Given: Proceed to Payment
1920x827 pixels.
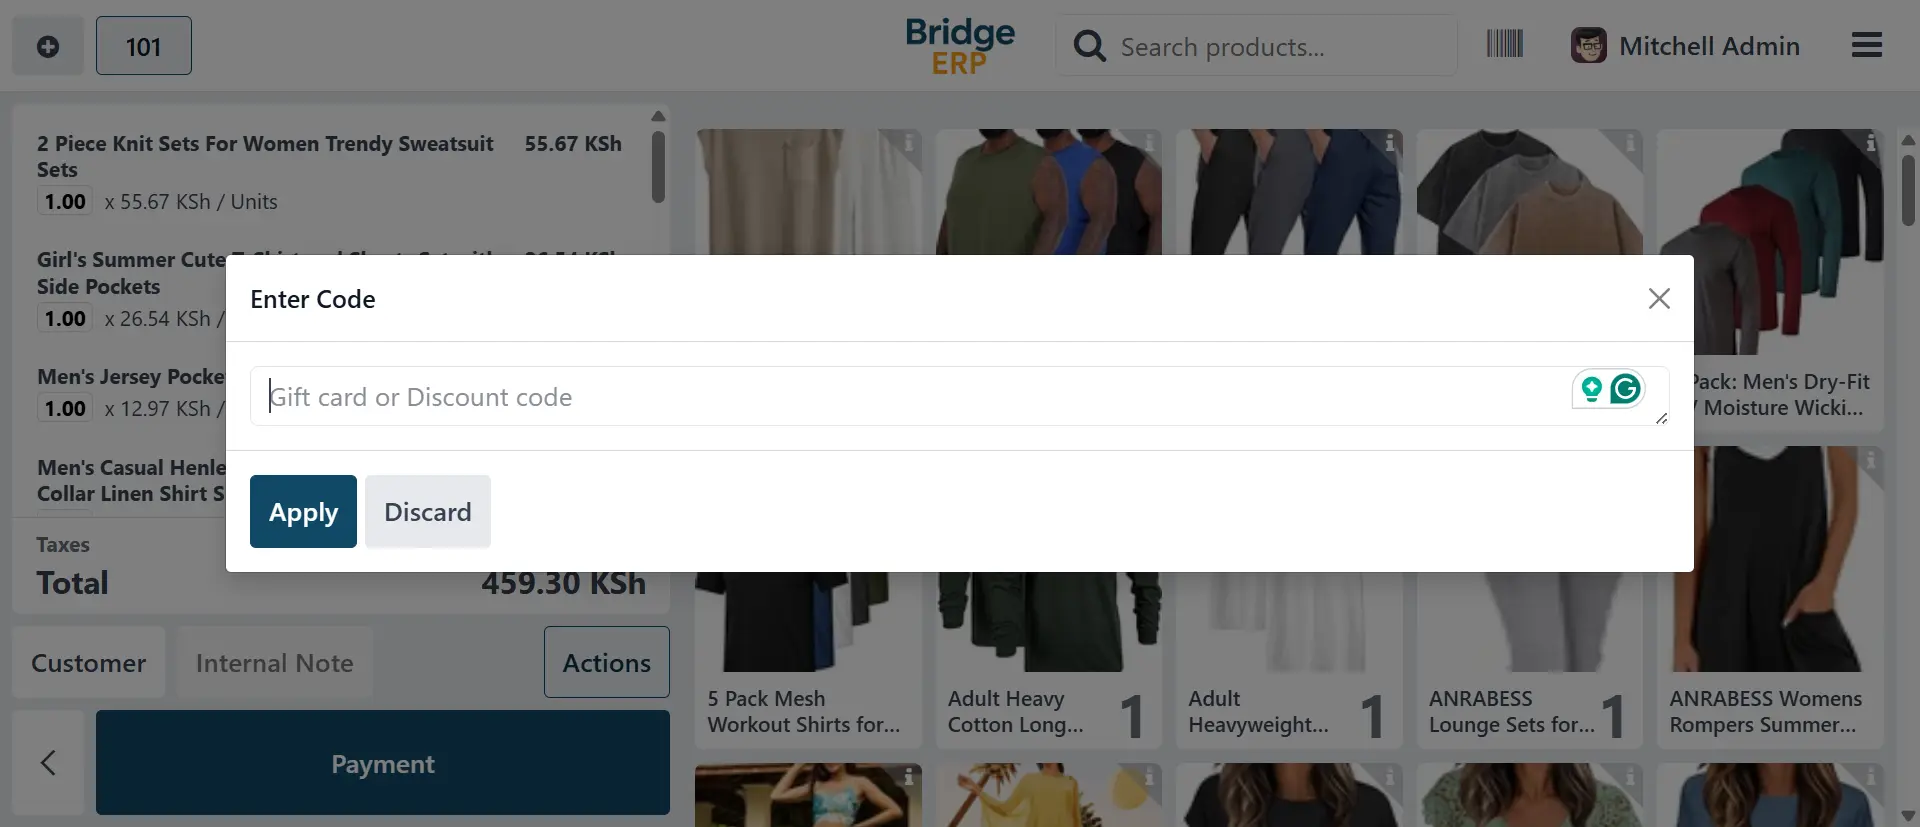Looking at the screenshot, I should coord(382,764).
